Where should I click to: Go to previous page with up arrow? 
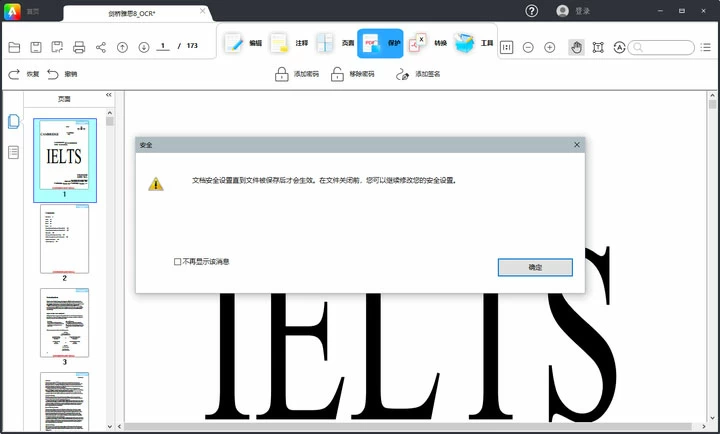coord(122,47)
